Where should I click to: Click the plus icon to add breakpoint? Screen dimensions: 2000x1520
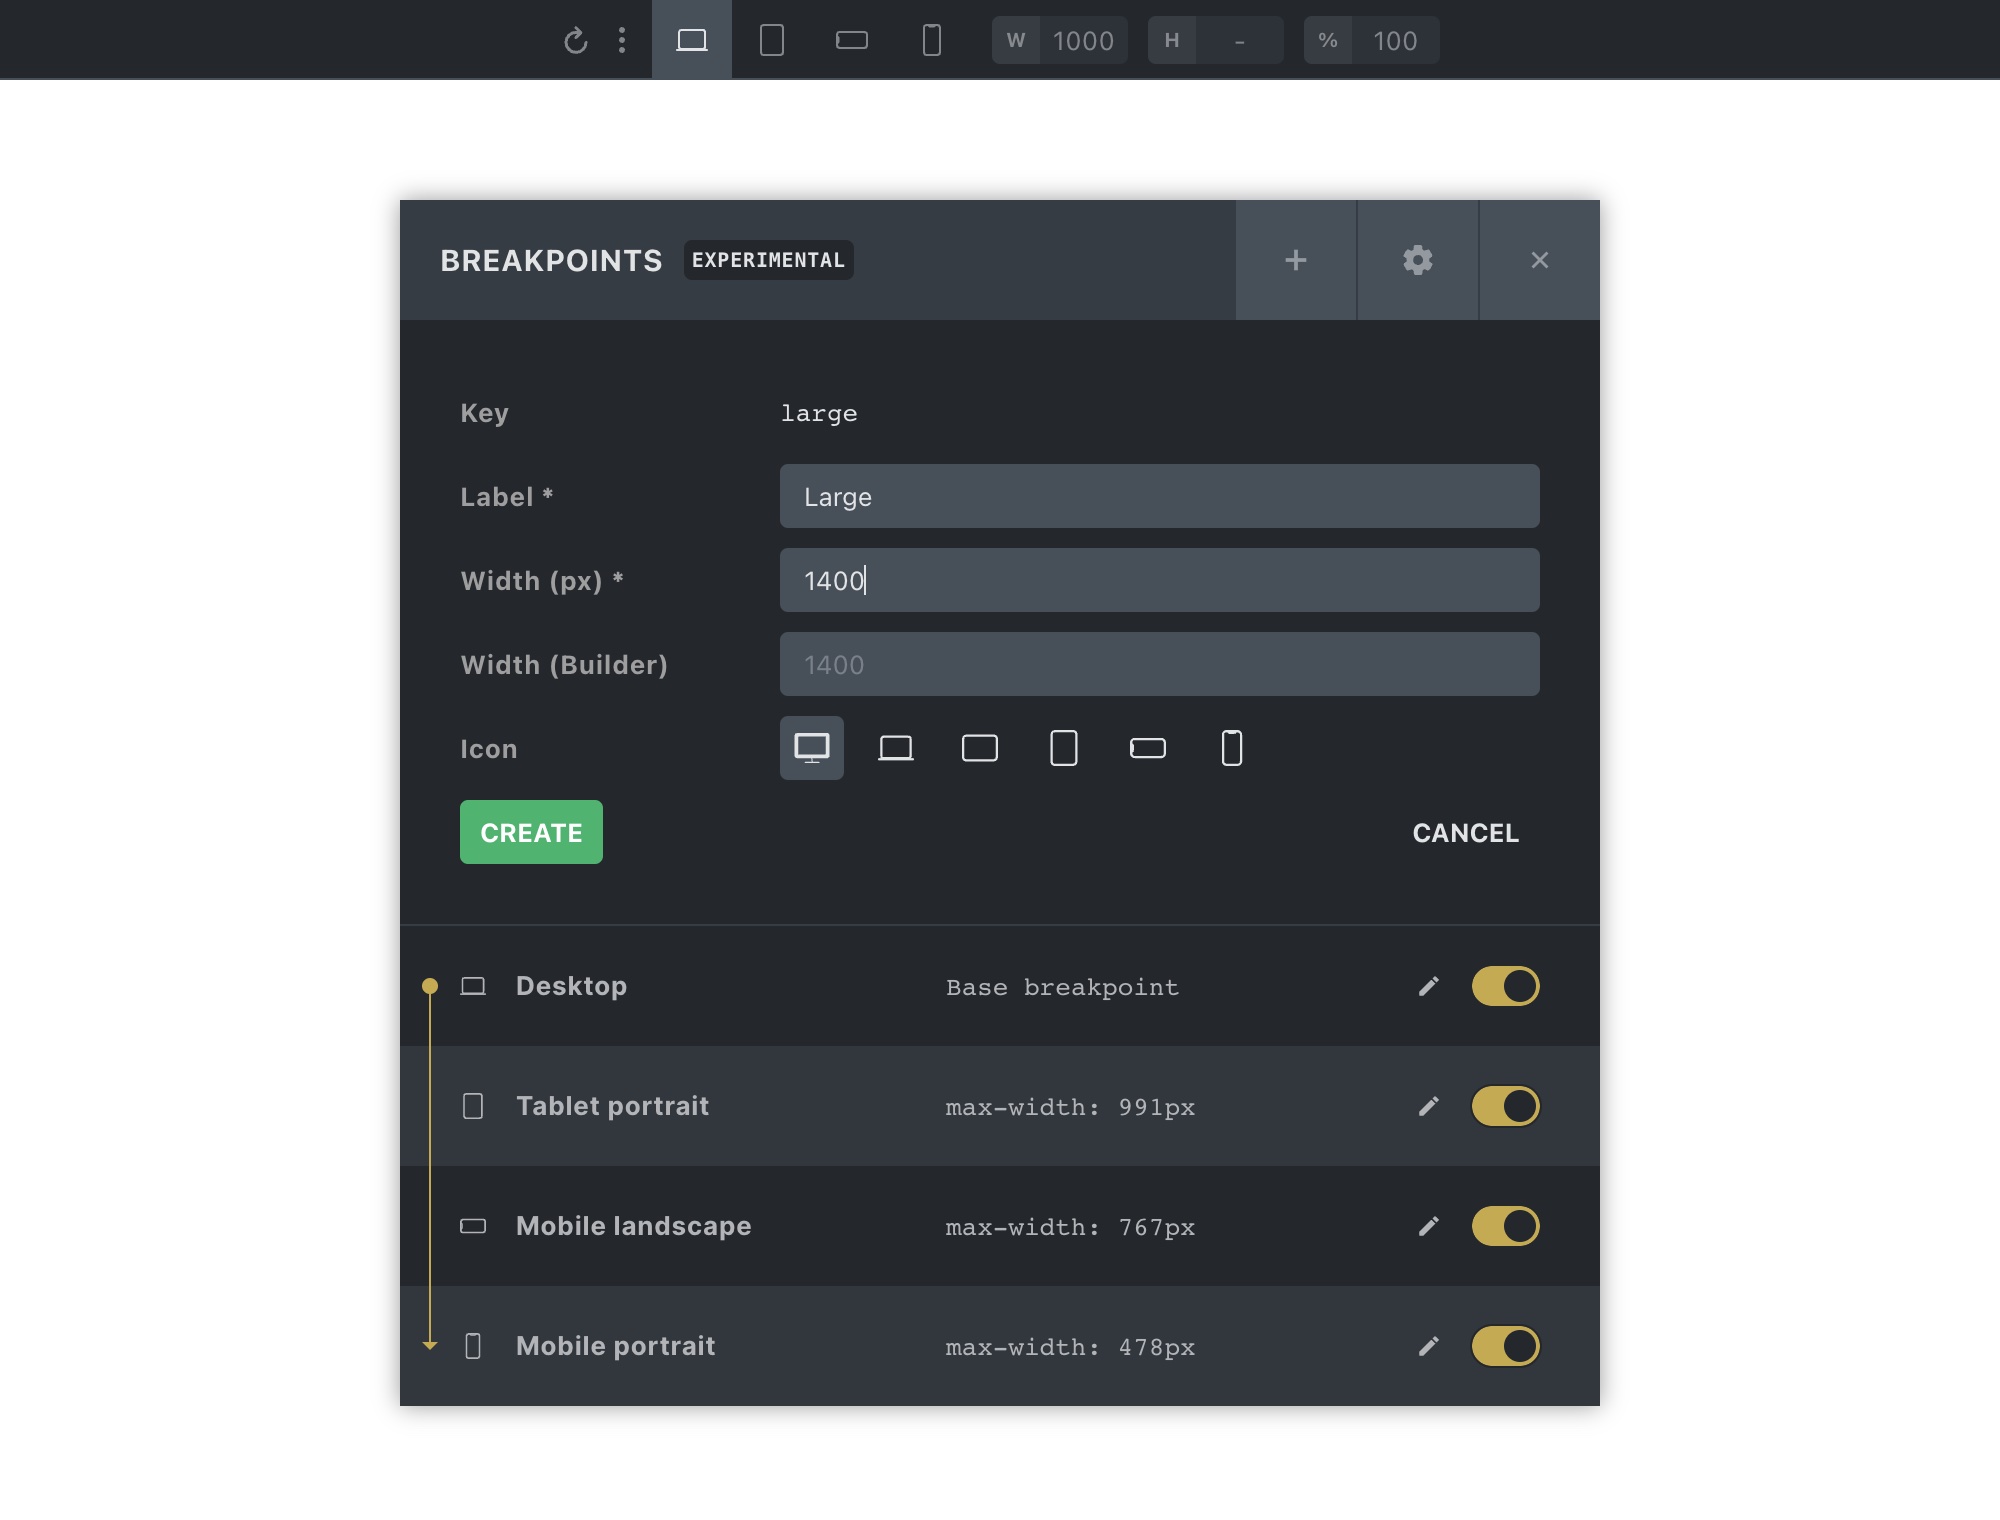pyautogui.click(x=1296, y=260)
